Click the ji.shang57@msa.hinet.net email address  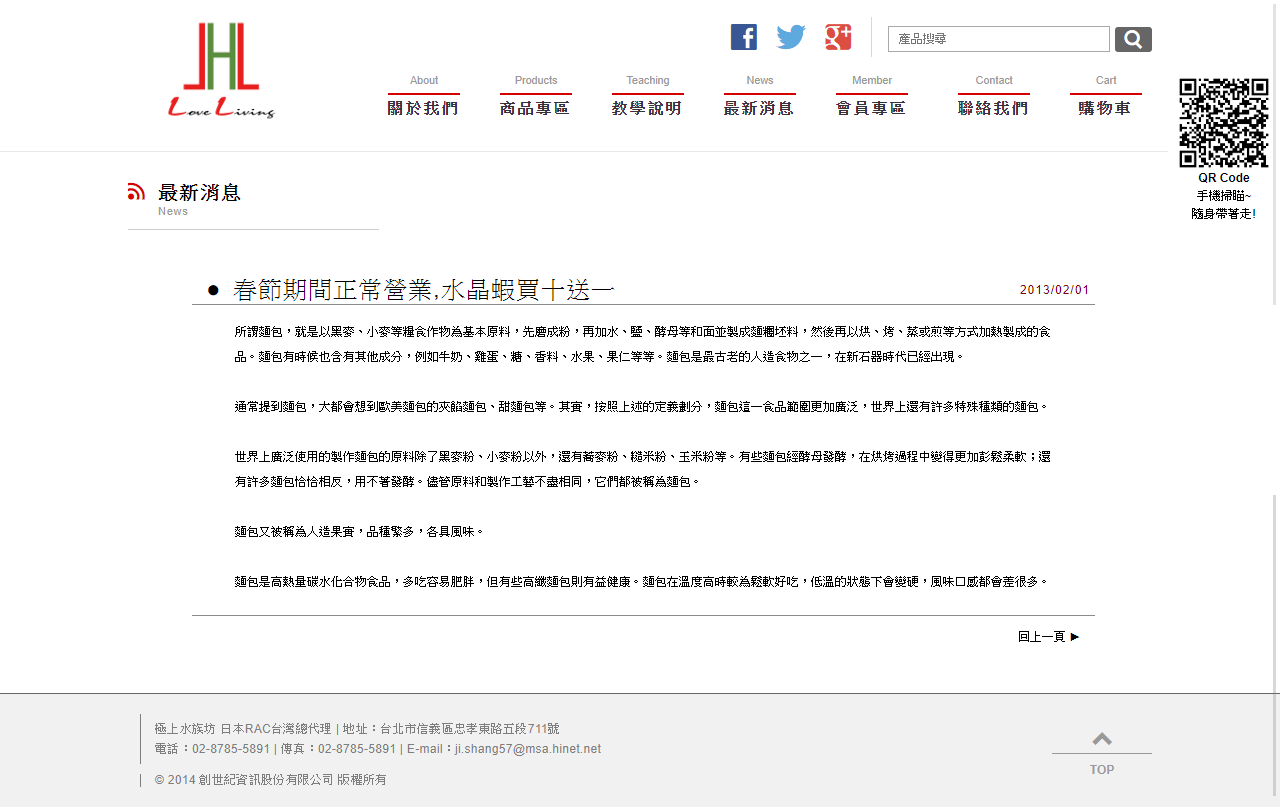point(528,749)
